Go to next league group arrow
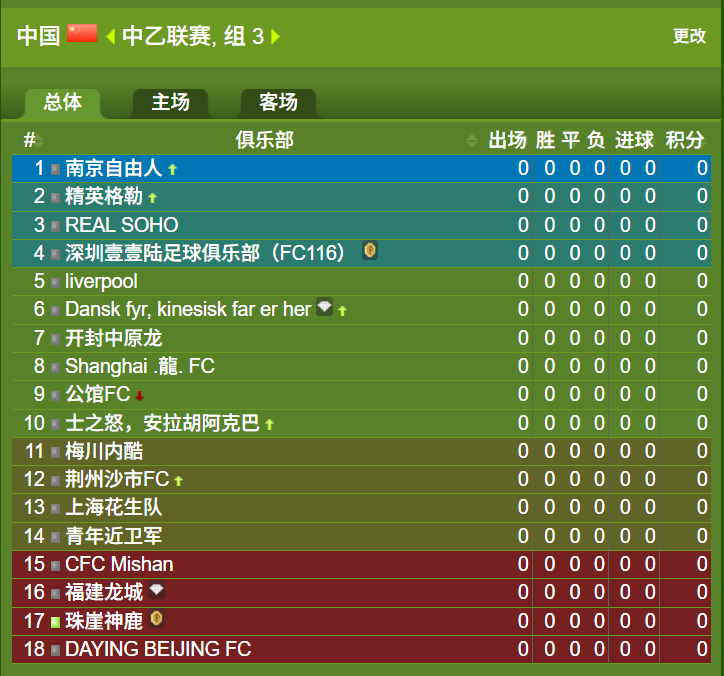Image resolution: width=724 pixels, height=676 pixels. coord(275,36)
